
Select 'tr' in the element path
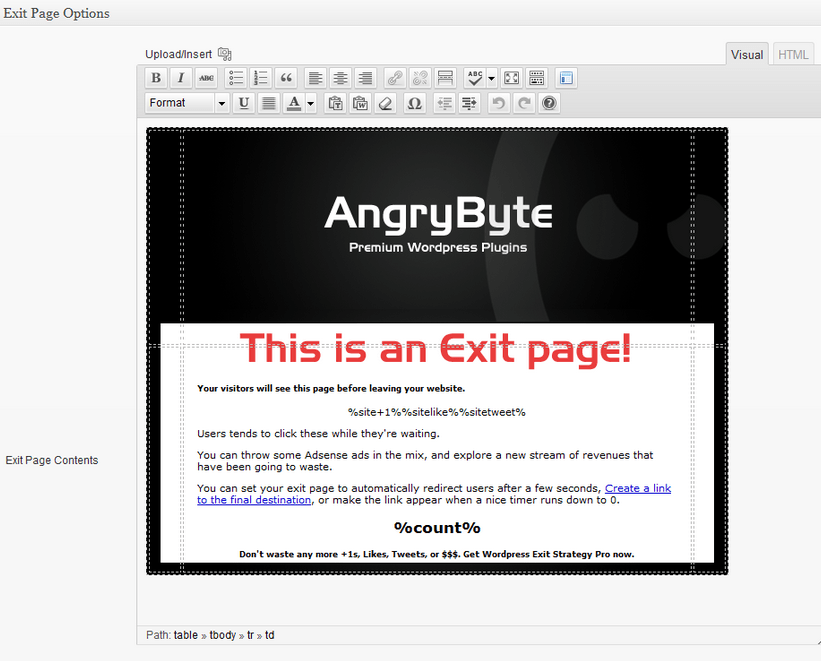(x=250, y=635)
